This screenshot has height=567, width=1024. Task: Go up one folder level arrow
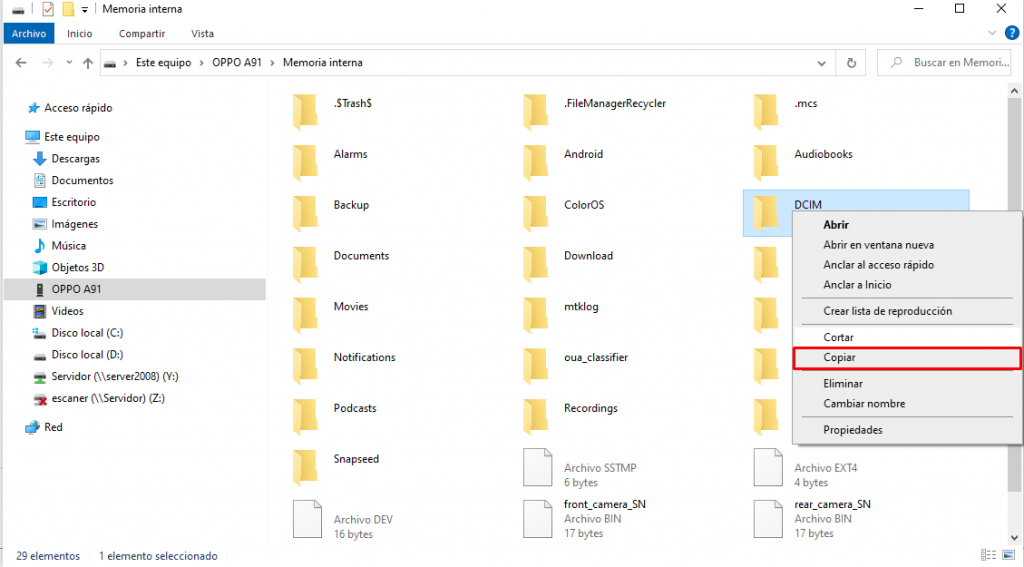(88, 63)
